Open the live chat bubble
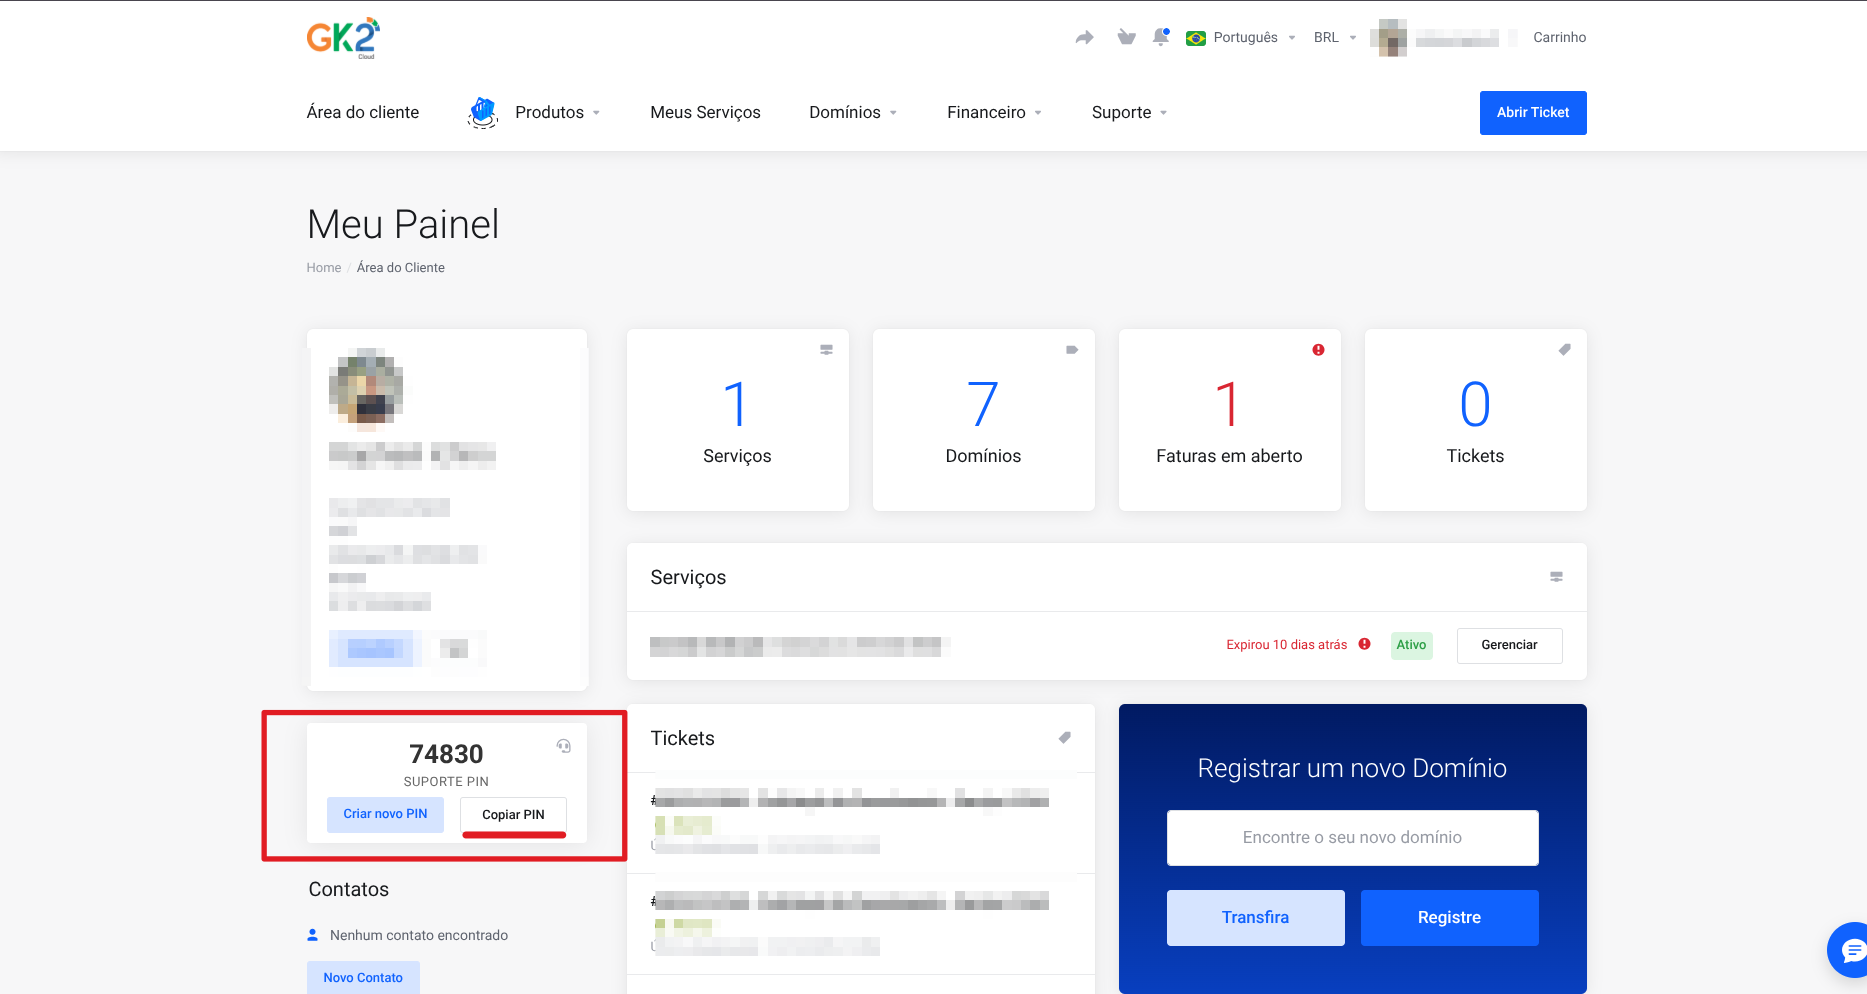The width and height of the screenshot is (1867, 994). (1851, 949)
